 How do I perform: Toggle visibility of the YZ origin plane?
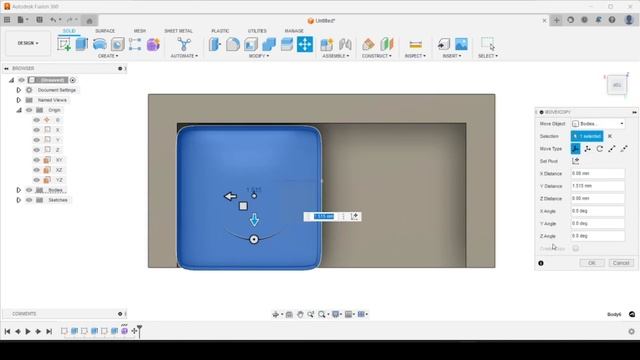(x=37, y=180)
